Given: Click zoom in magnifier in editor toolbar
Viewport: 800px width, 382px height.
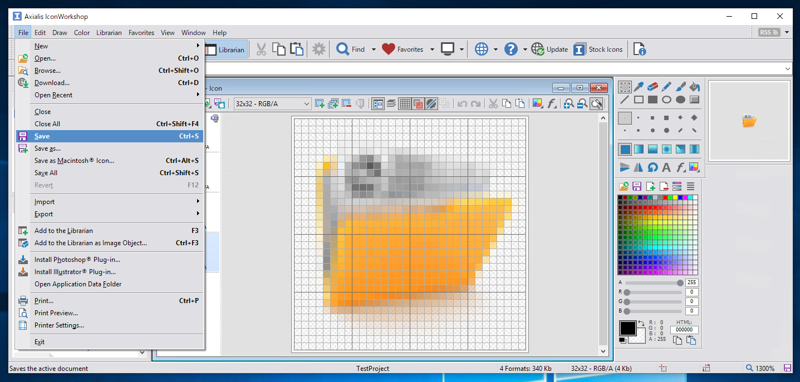Looking at the screenshot, I should 569,104.
